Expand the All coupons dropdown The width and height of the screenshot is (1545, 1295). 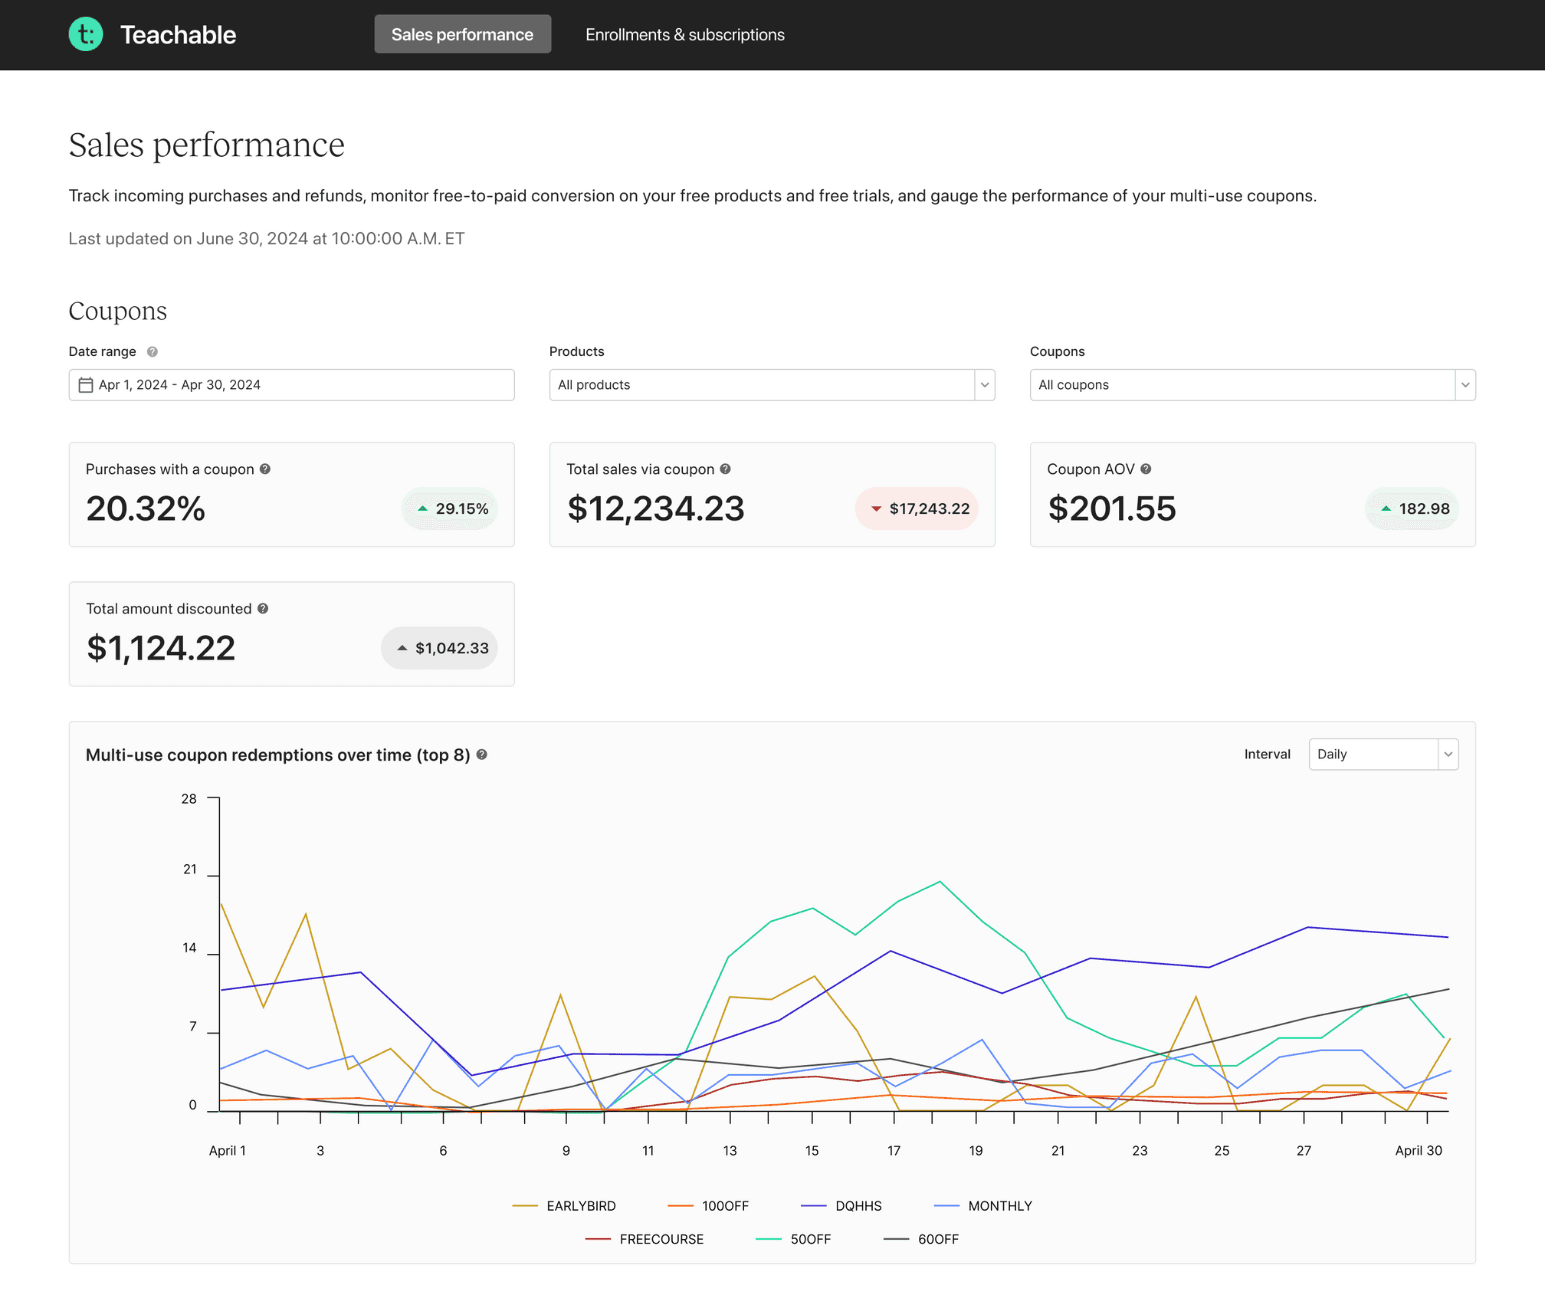tap(1251, 385)
